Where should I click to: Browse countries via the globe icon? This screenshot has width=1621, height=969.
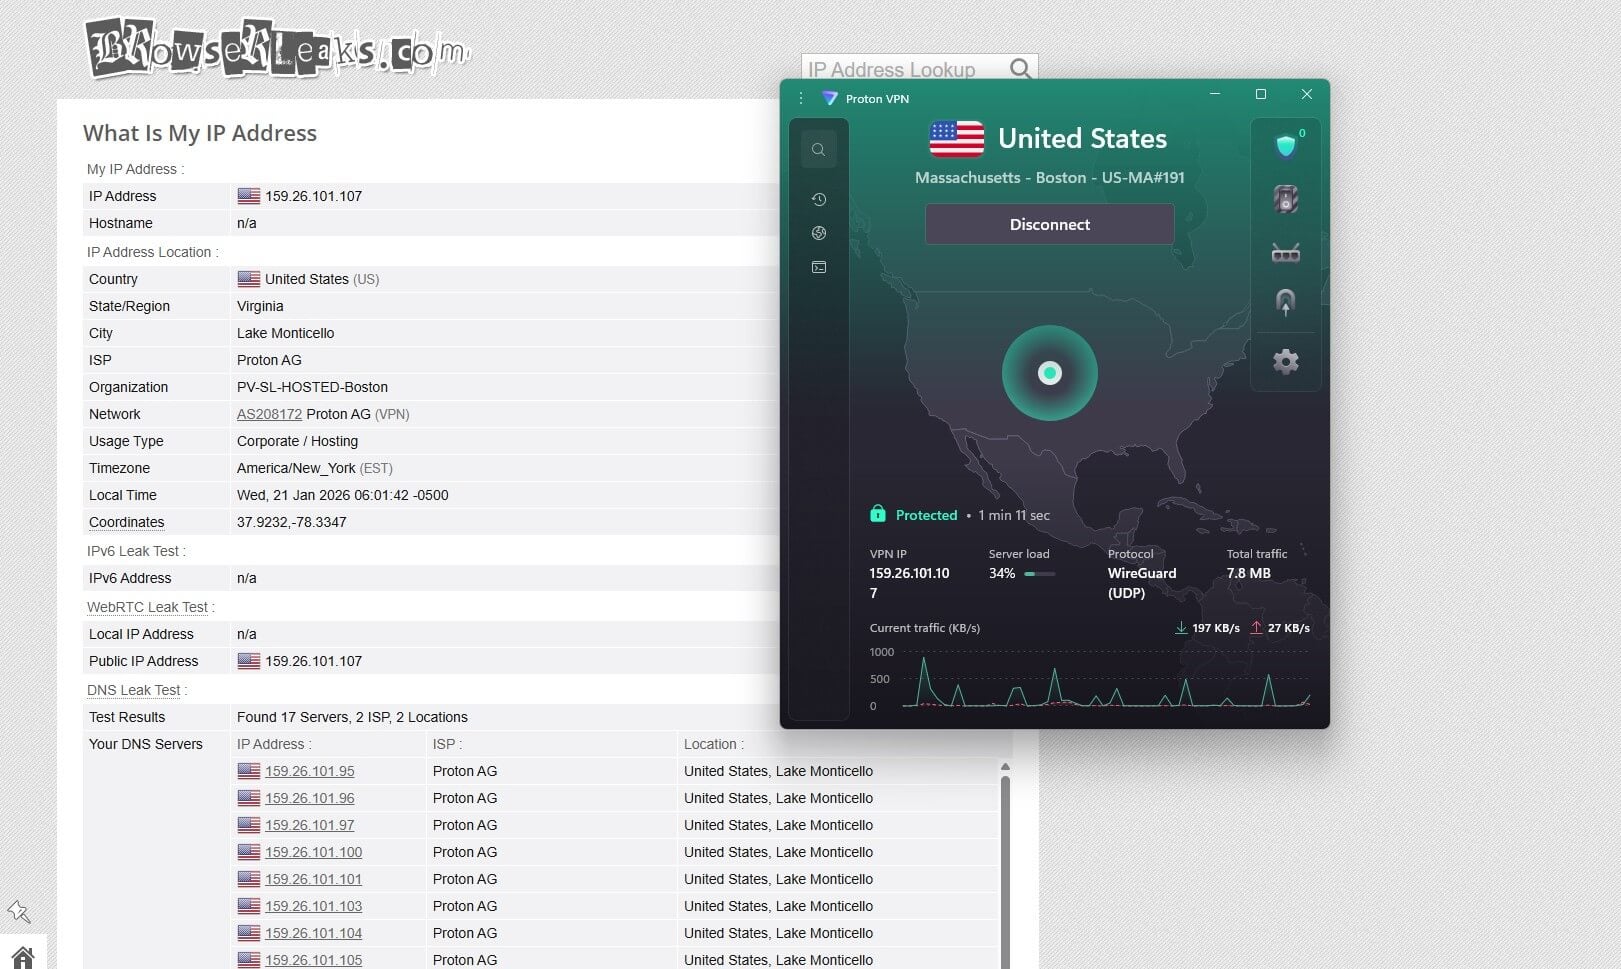point(818,232)
